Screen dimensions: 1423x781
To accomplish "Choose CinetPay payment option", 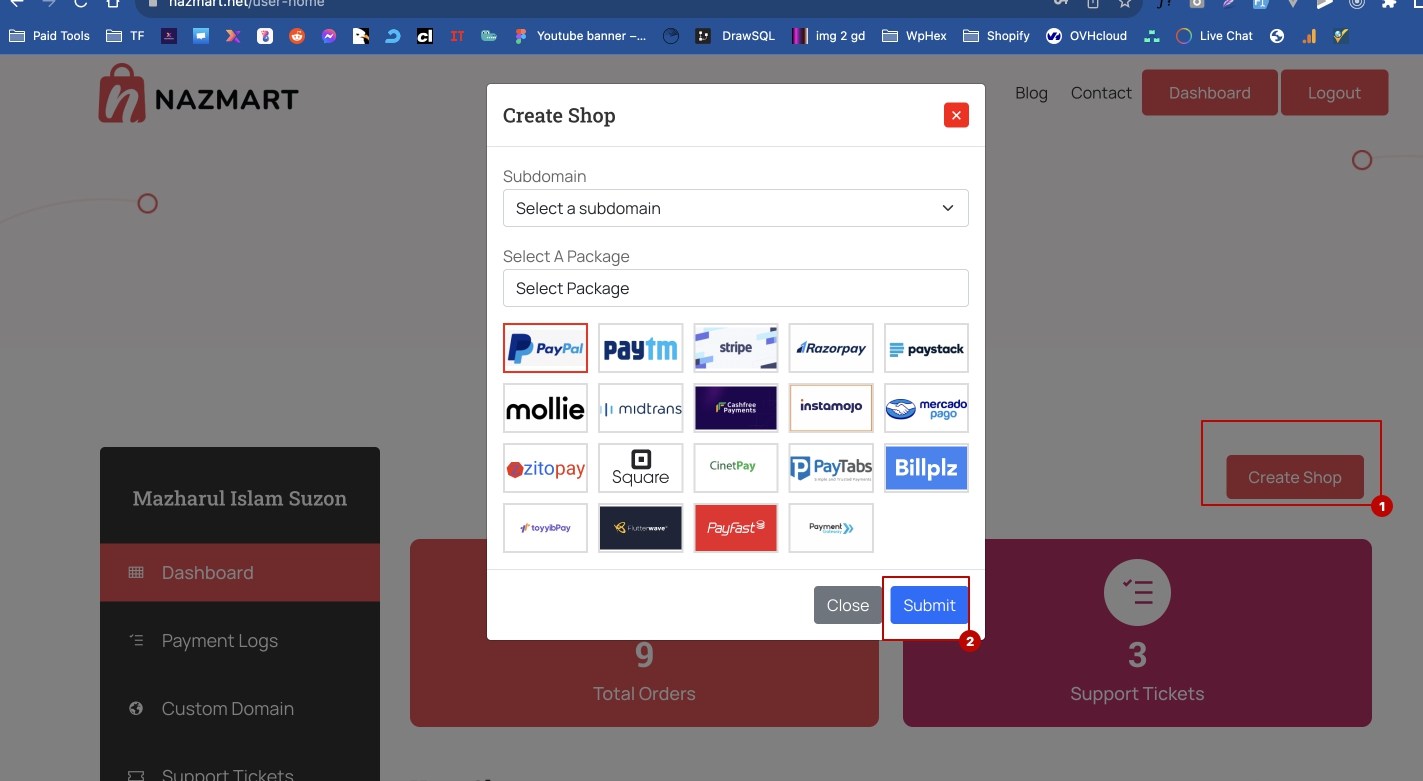I will tap(735, 468).
